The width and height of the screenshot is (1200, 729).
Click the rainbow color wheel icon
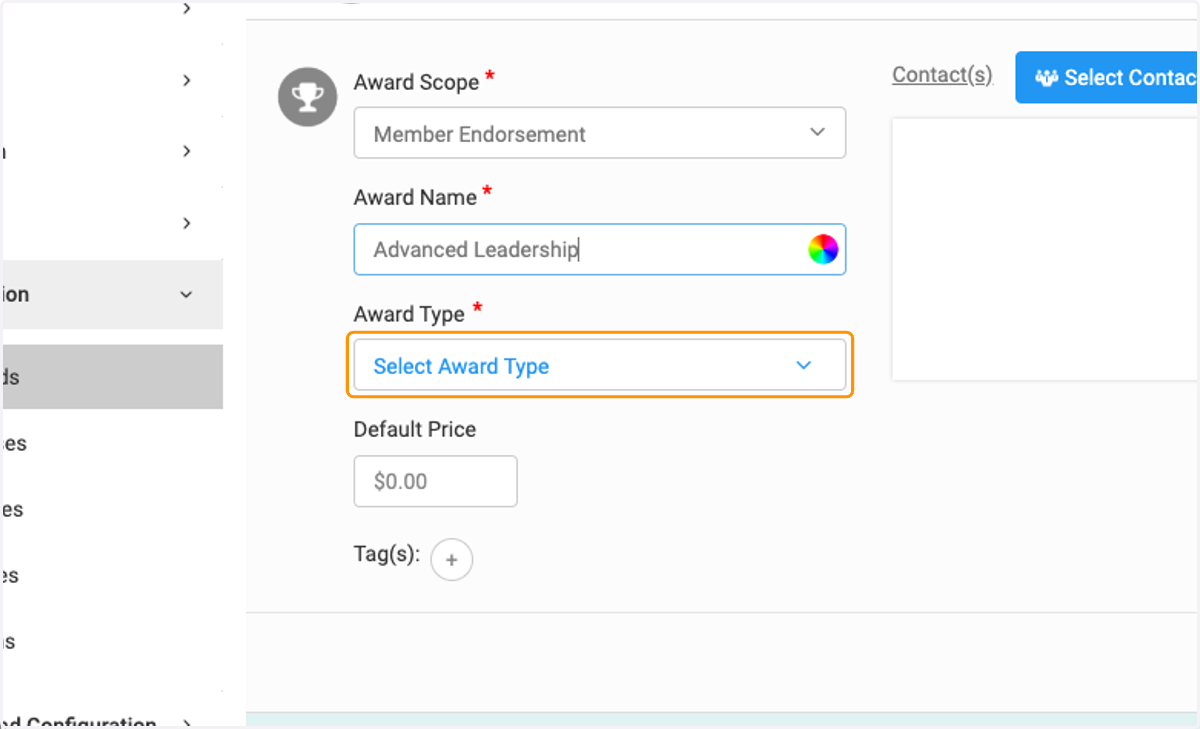click(823, 249)
